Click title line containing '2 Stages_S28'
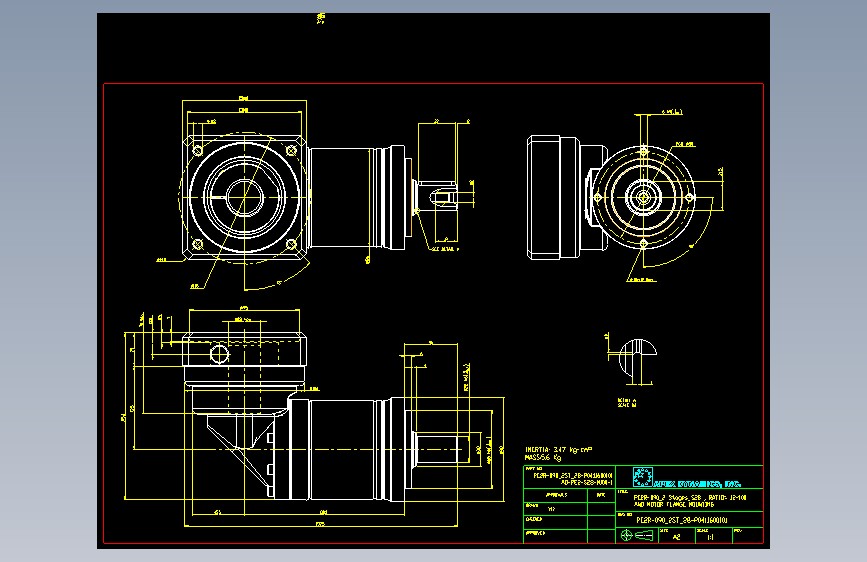867x562 pixels. [690, 497]
